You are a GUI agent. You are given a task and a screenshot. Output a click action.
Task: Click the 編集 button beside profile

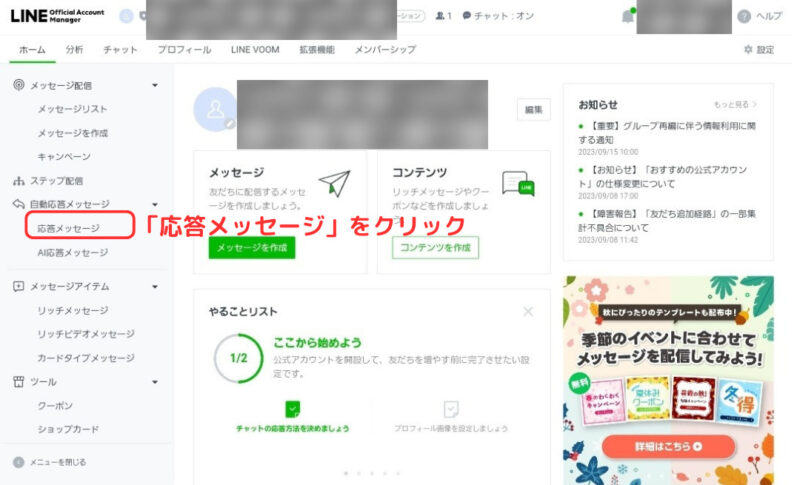pyautogui.click(x=534, y=110)
